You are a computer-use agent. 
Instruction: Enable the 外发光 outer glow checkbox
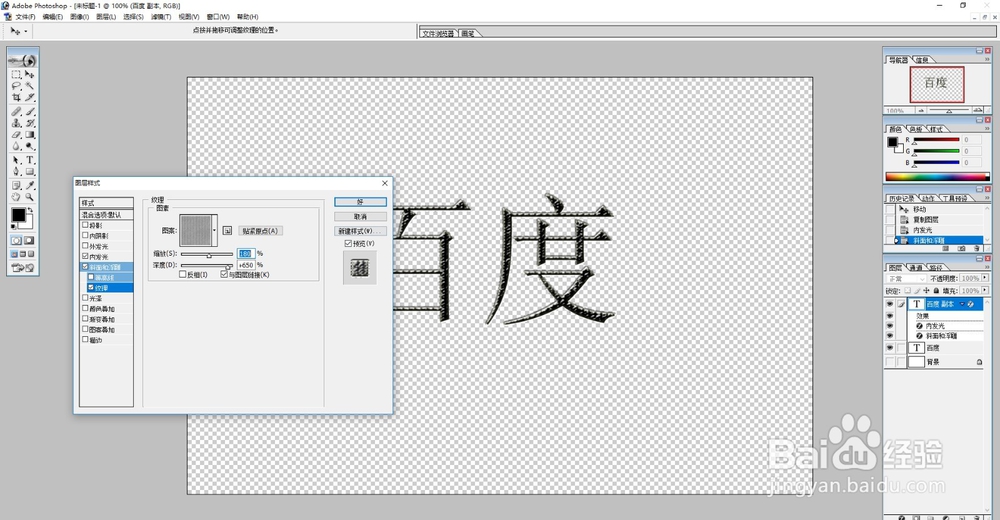85,246
